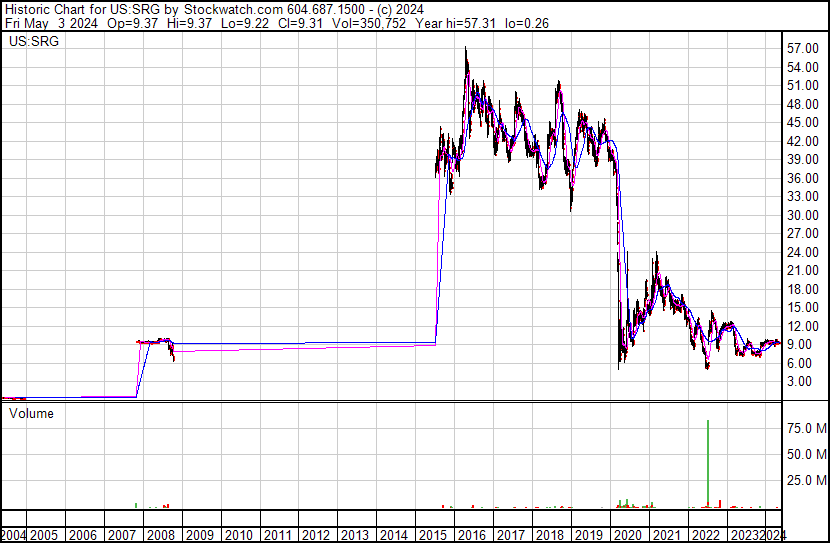
Task: Select the 2014 year label on the time axis
Action: (x=394, y=535)
